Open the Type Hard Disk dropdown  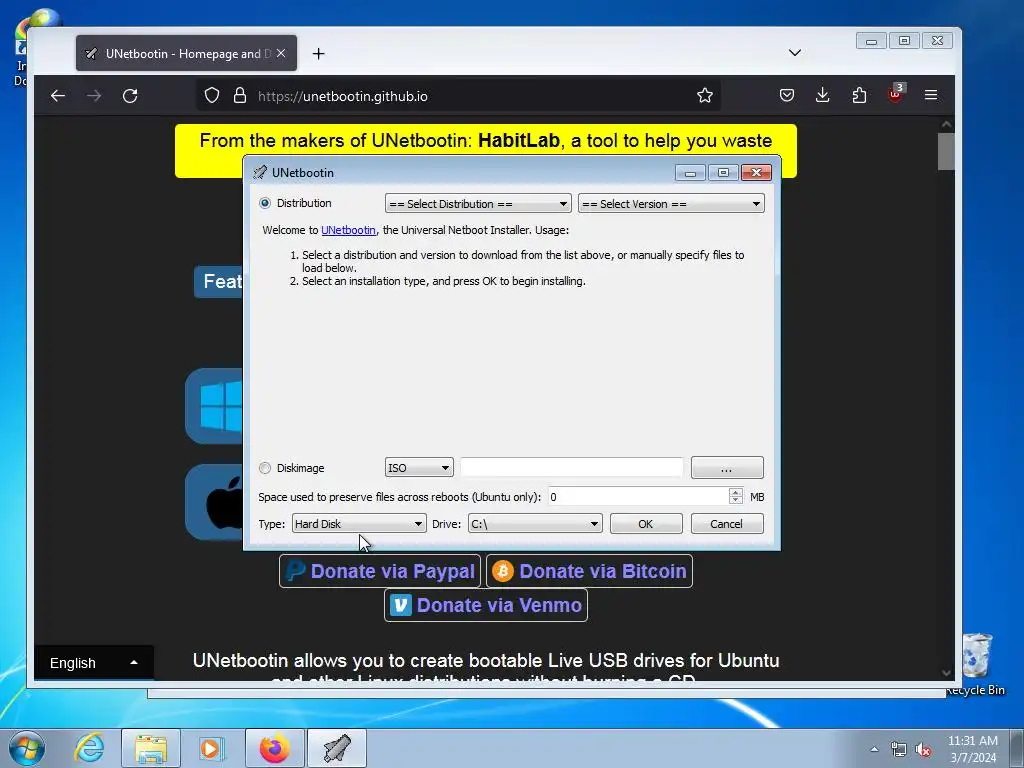[359, 524]
